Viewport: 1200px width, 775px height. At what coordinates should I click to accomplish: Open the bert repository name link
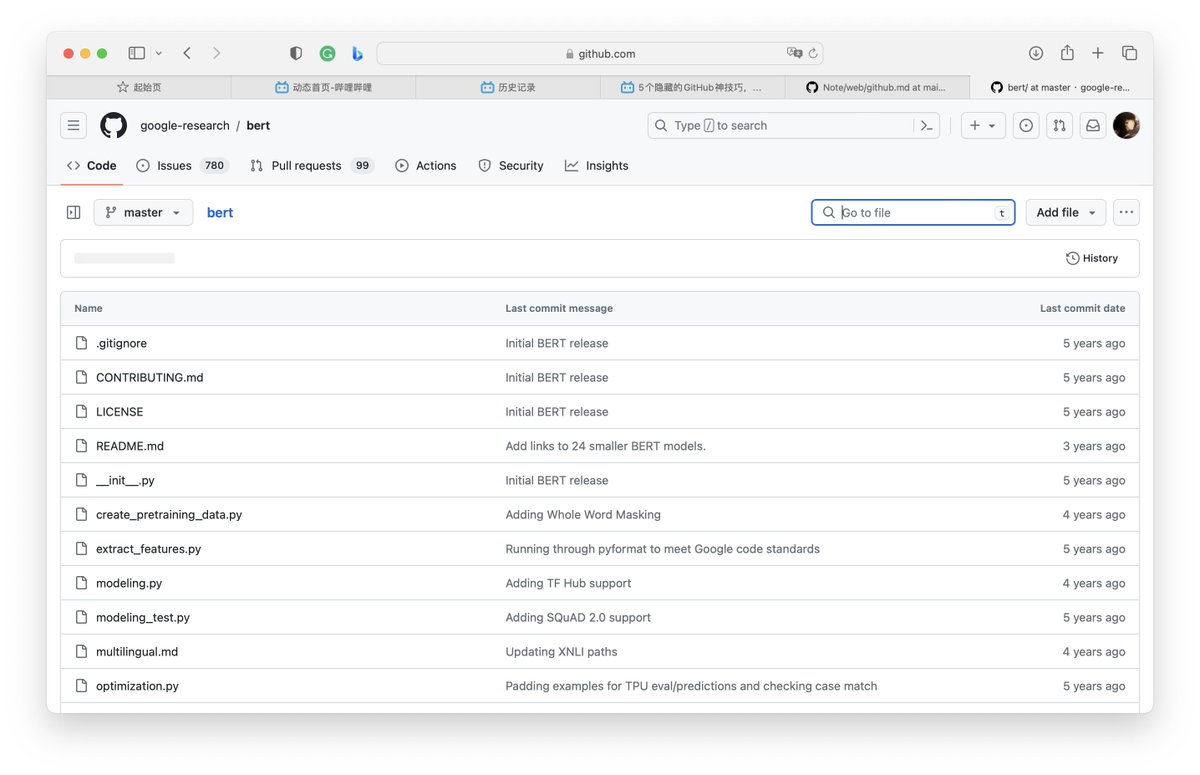[258, 126]
